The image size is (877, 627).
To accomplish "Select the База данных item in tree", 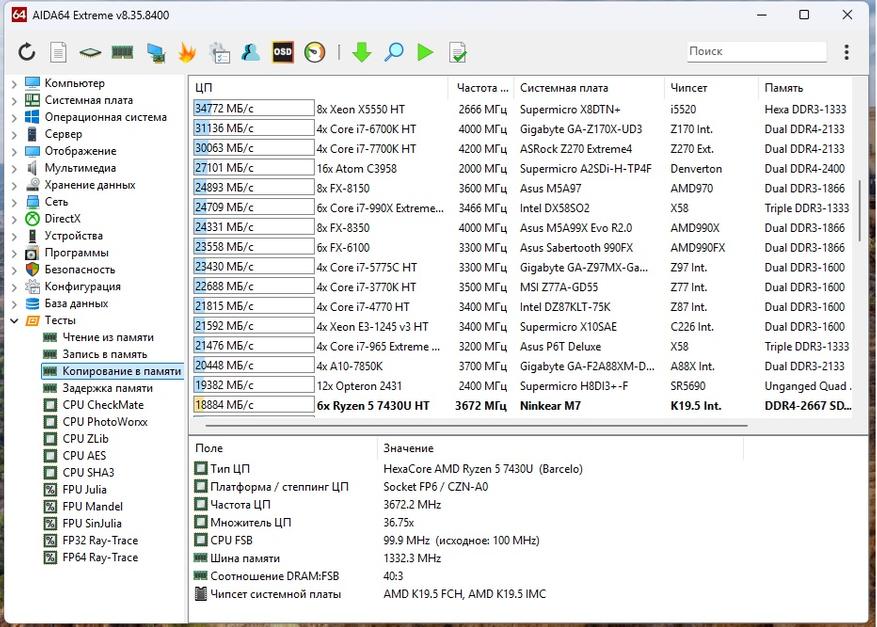I will click(x=76, y=303).
